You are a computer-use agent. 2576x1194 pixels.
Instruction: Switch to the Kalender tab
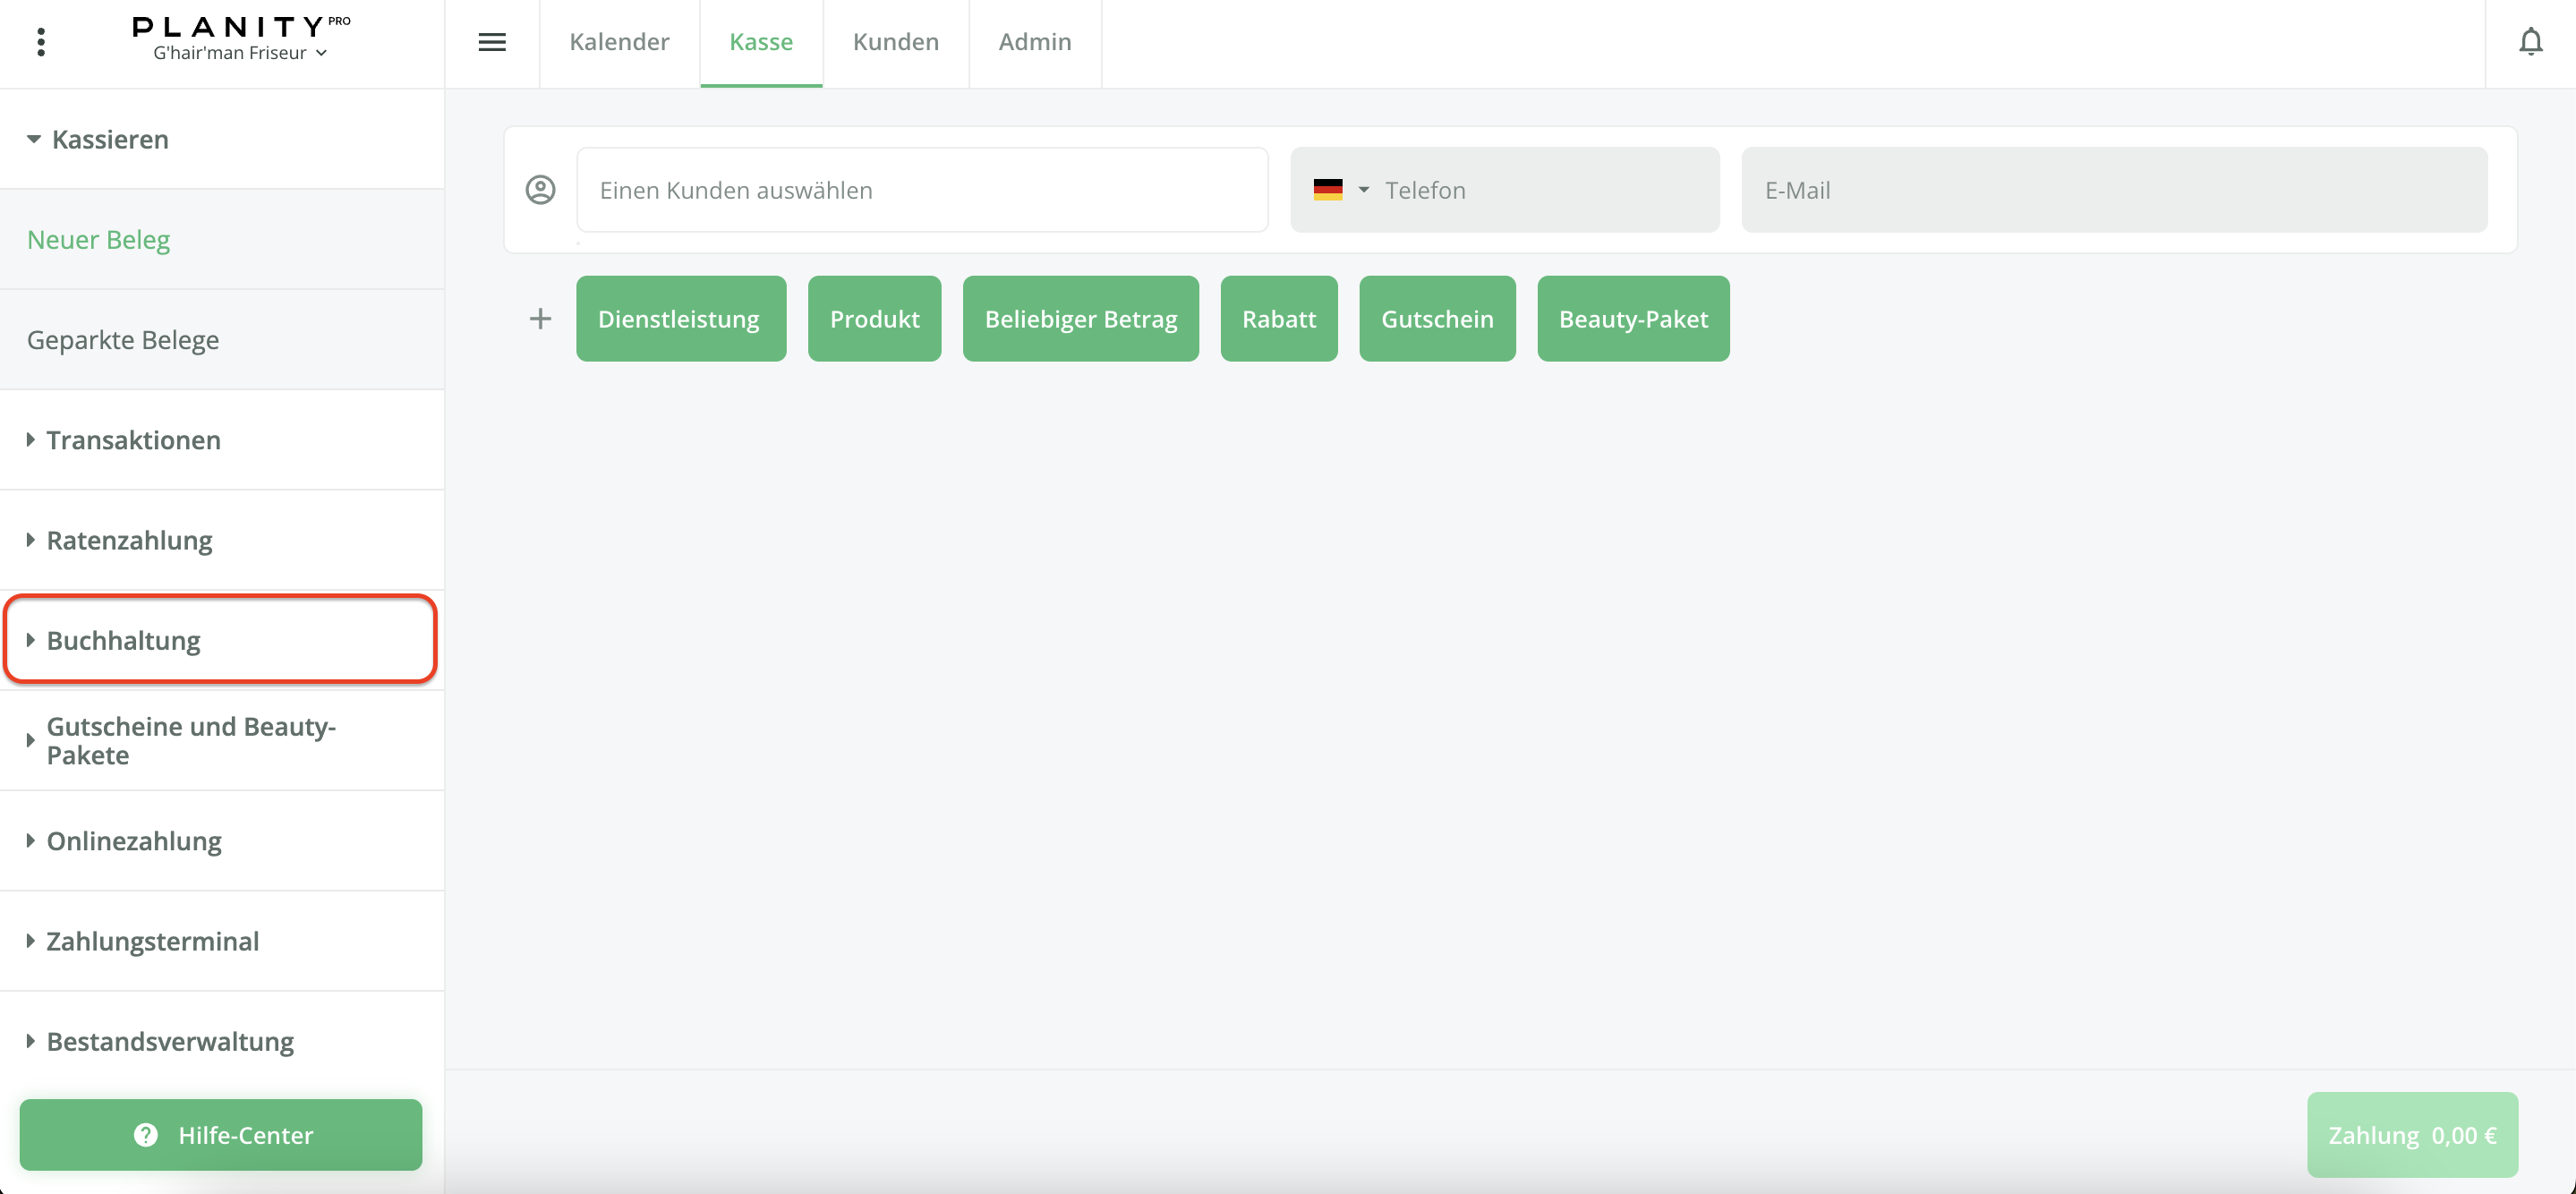[x=619, y=42]
